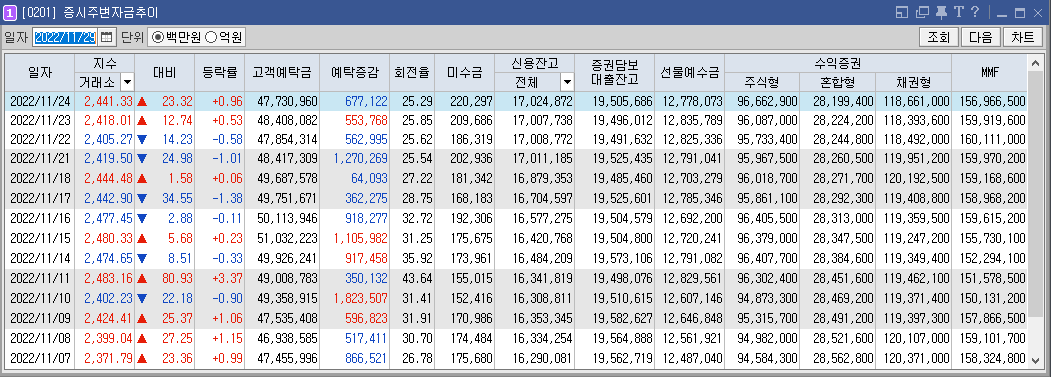Viewport: 1051px width, 377px height.
Task: Click deposit change value 1,270,269
Action: click(x=361, y=158)
